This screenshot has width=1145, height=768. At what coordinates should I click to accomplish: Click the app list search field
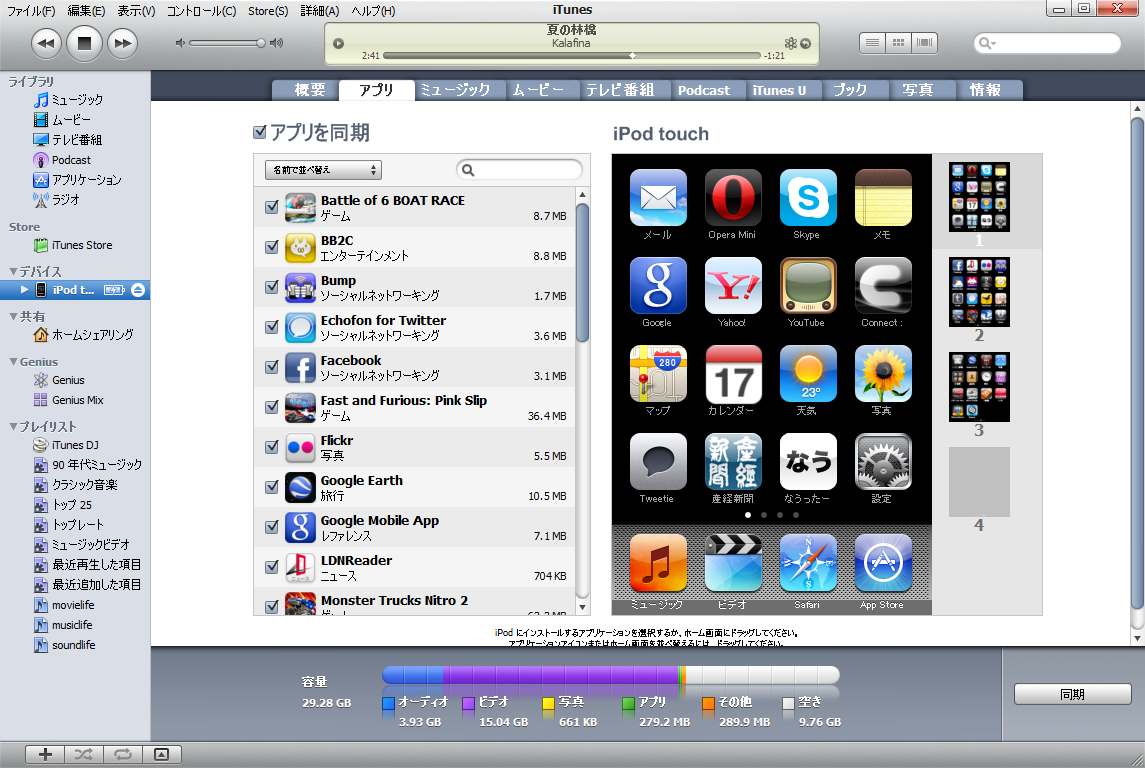[519, 170]
